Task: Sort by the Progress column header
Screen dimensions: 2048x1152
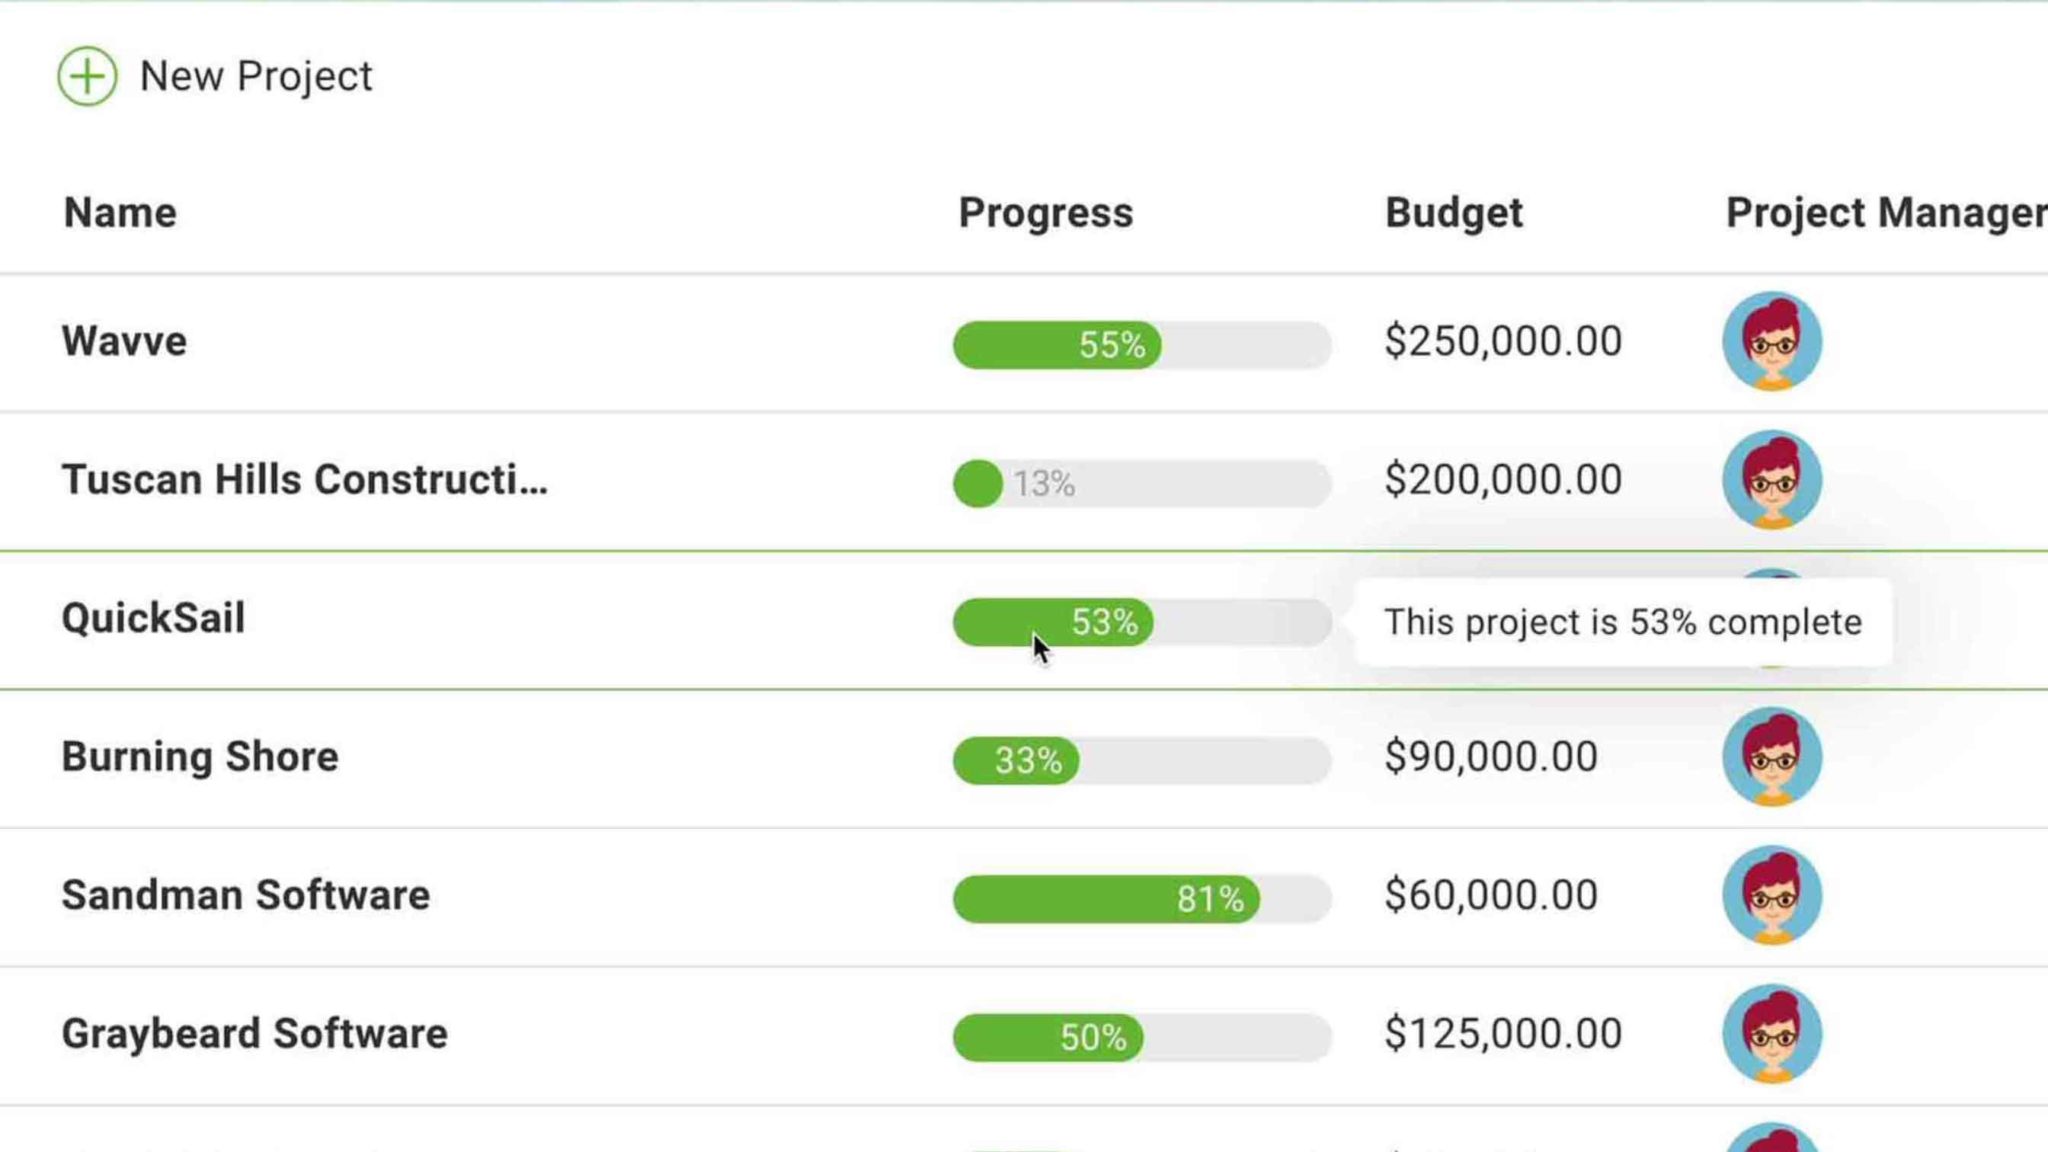Action: (x=1045, y=211)
